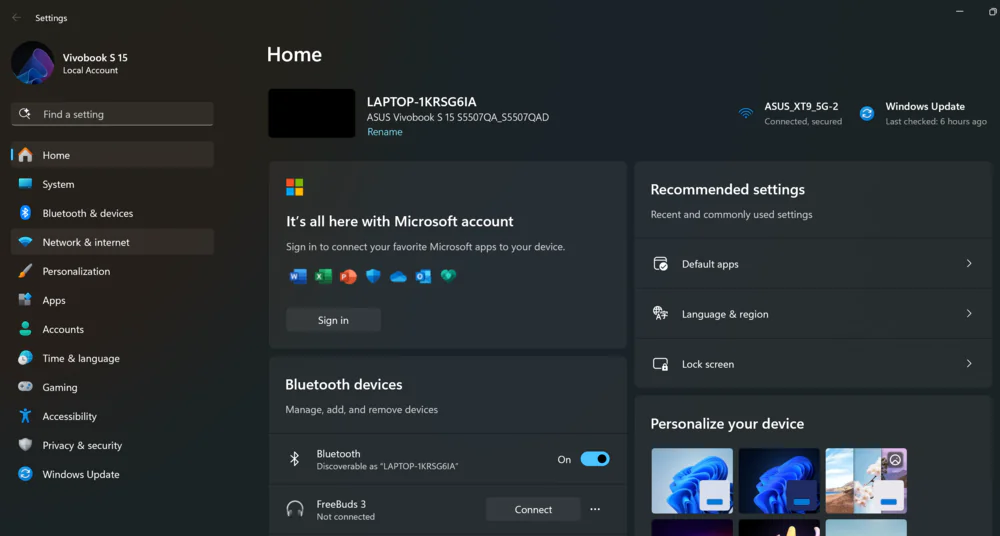
Task: Click the Privacy & security shield icon
Action: click(26, 445)
